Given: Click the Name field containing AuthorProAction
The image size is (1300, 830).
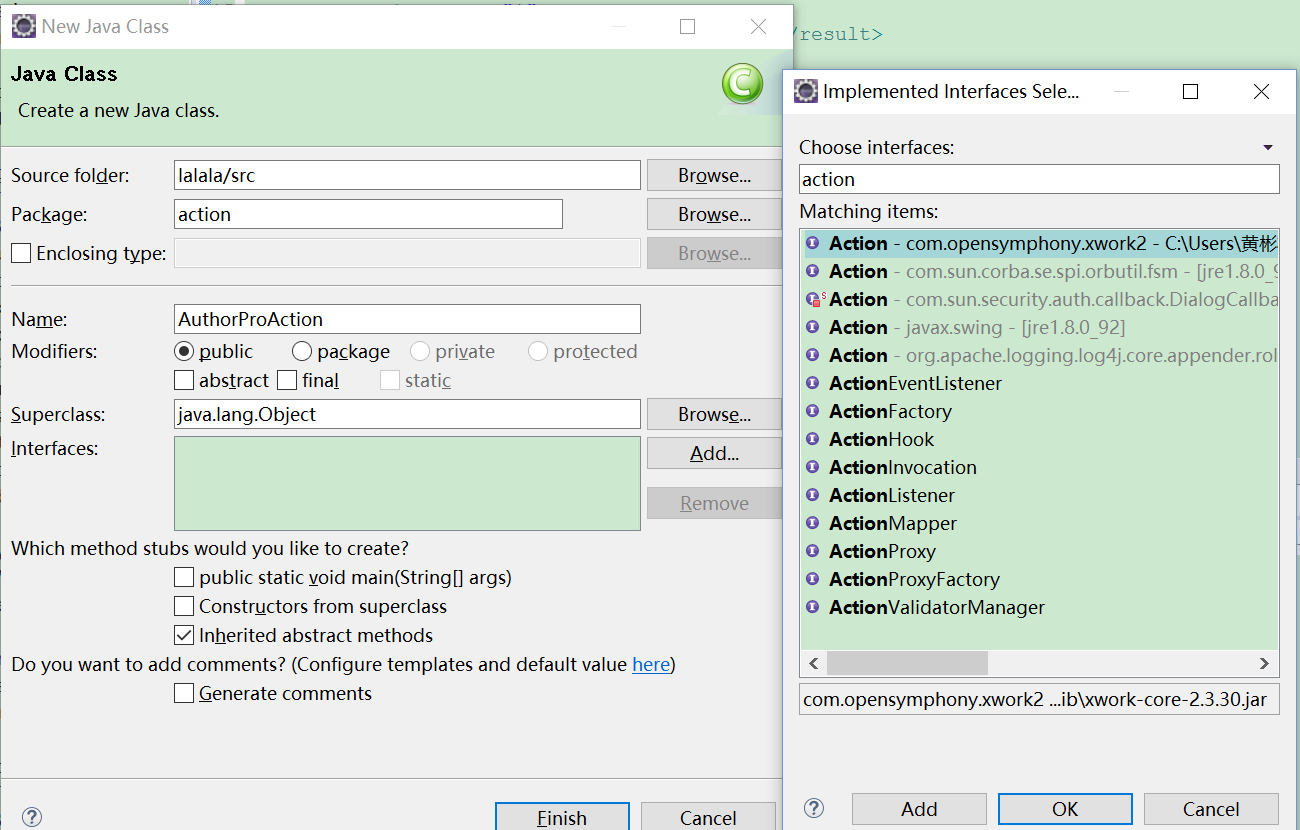Looking at the screenshot, I should pyautogui.click(x=407, y=319).
